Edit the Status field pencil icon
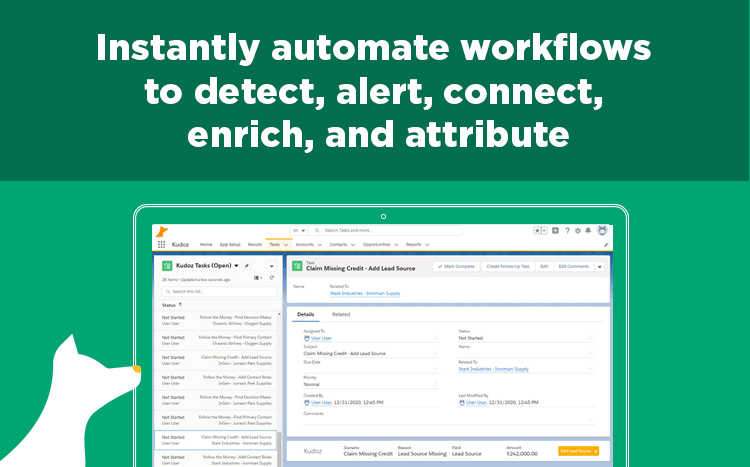The width and height of the screenshot is (750, 467). coord(590,338)
